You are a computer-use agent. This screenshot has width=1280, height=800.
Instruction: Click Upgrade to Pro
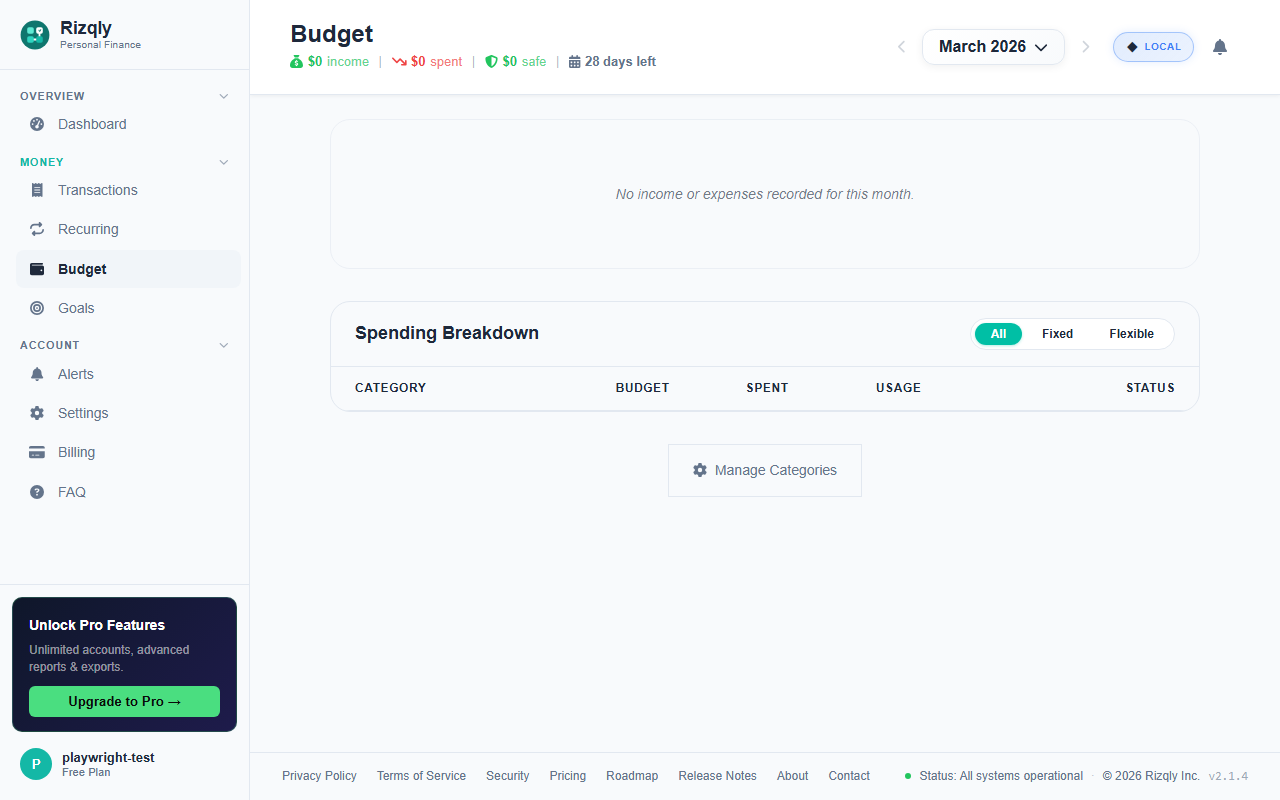point(124,701)
